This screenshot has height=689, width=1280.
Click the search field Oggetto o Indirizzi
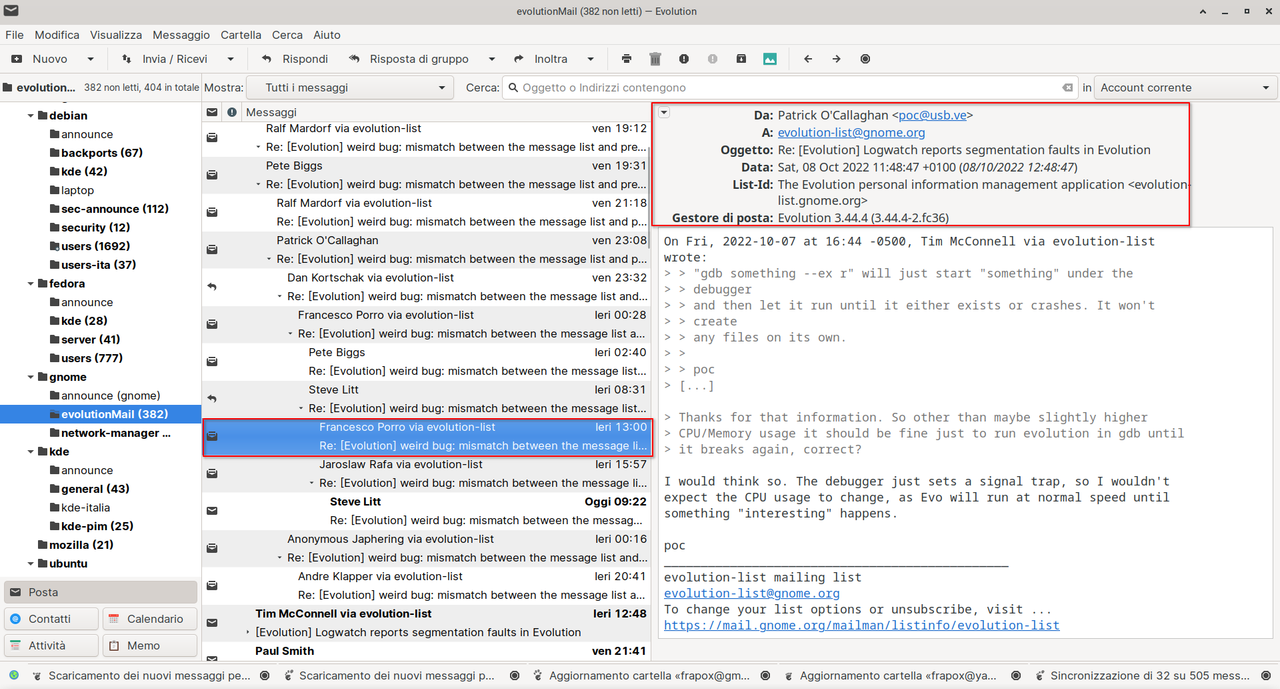pyautogui.click(x=790, y=88)
